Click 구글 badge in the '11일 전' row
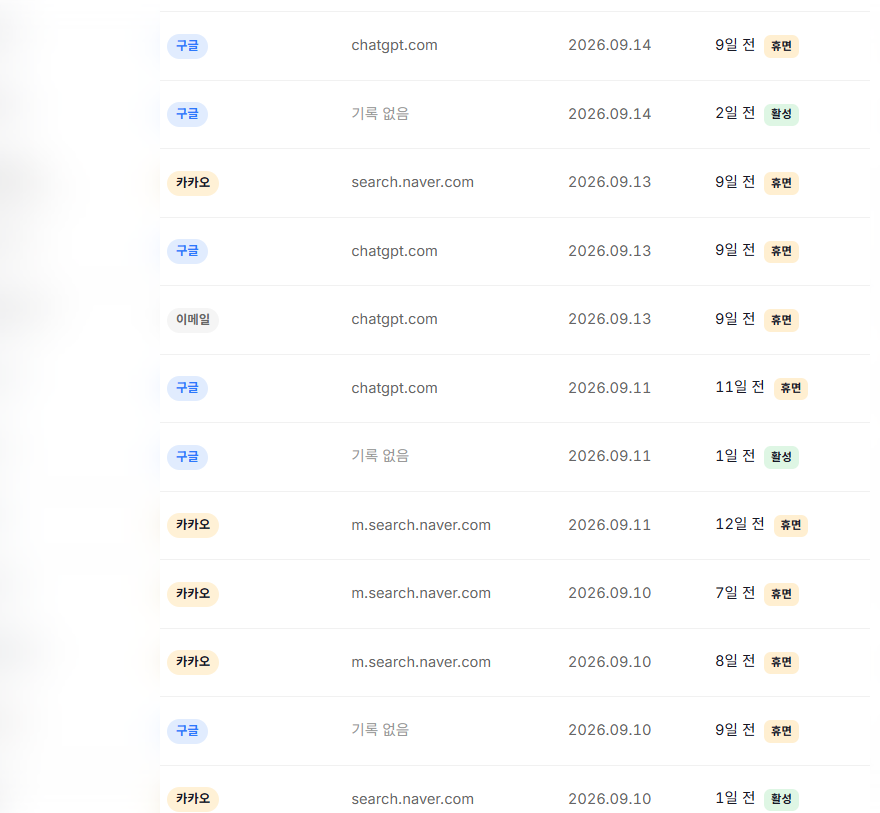Image resolution: width=880 pixels, height=813 pixels. [x=187, y=388]
